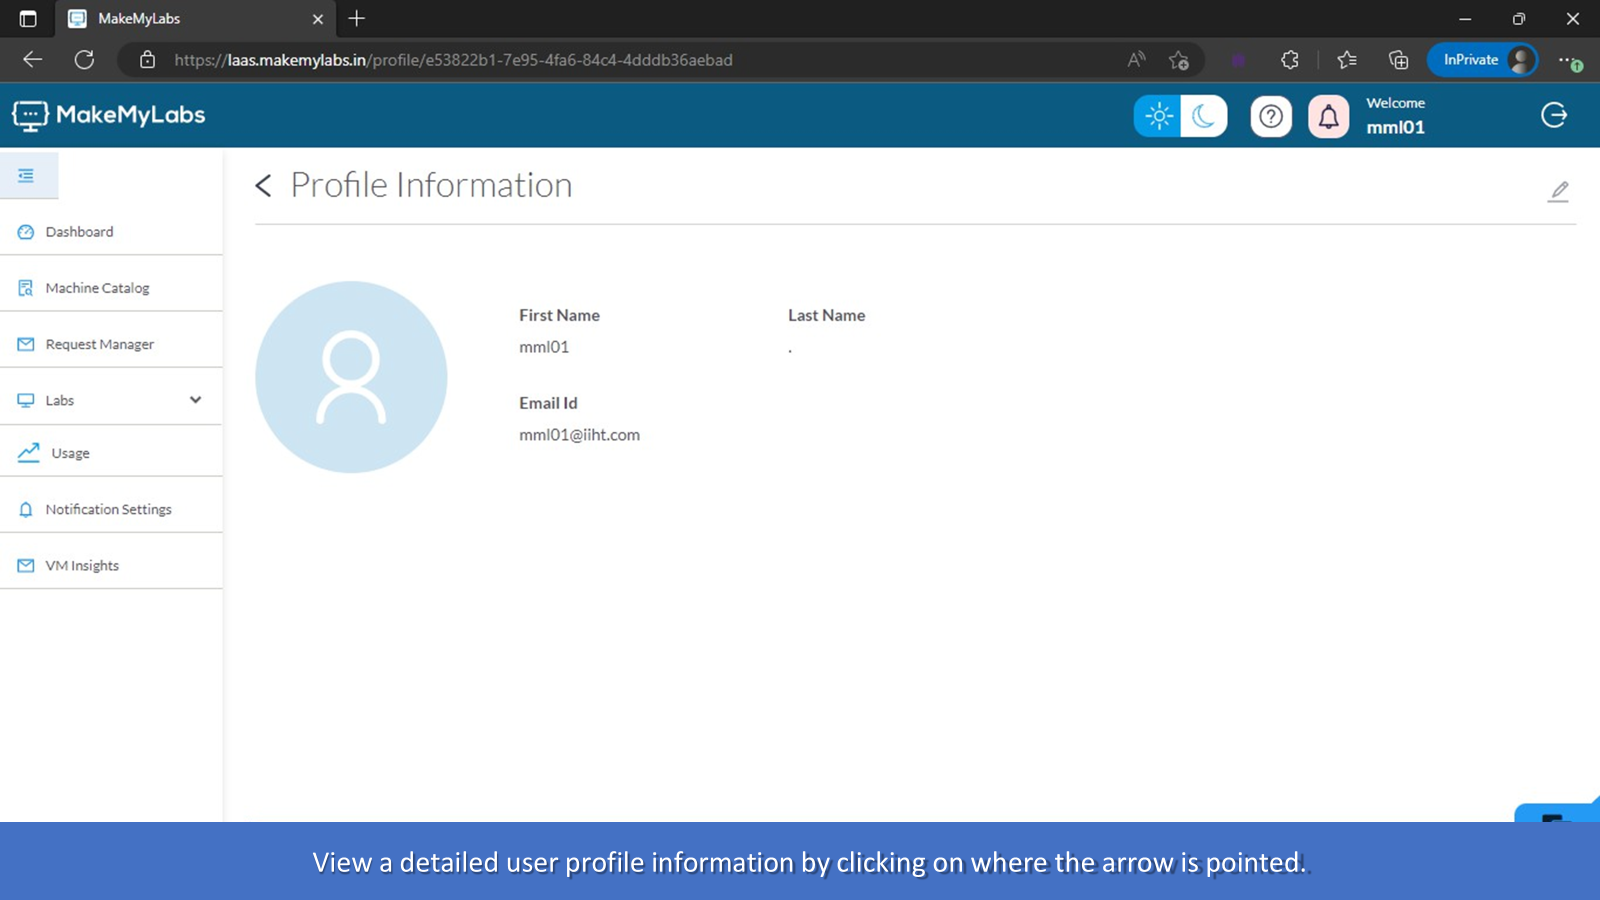Switch to dark mode moon toggle
The height and width of the screenshot is (900, 1600).
(1203, 117)
